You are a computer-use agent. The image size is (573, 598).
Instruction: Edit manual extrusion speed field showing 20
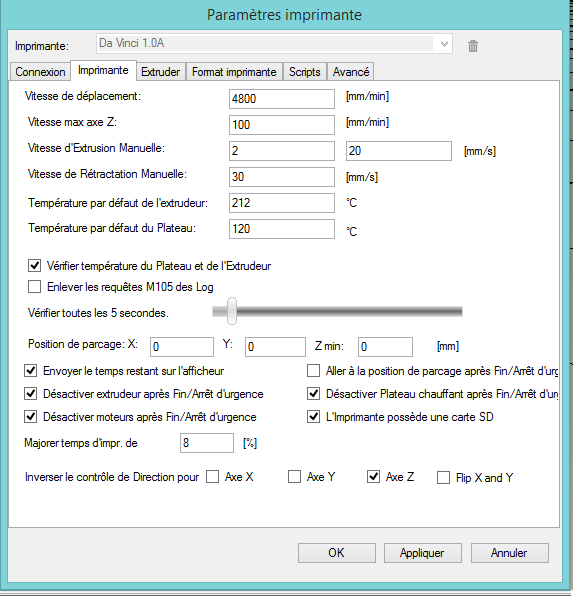coord(399,151)
